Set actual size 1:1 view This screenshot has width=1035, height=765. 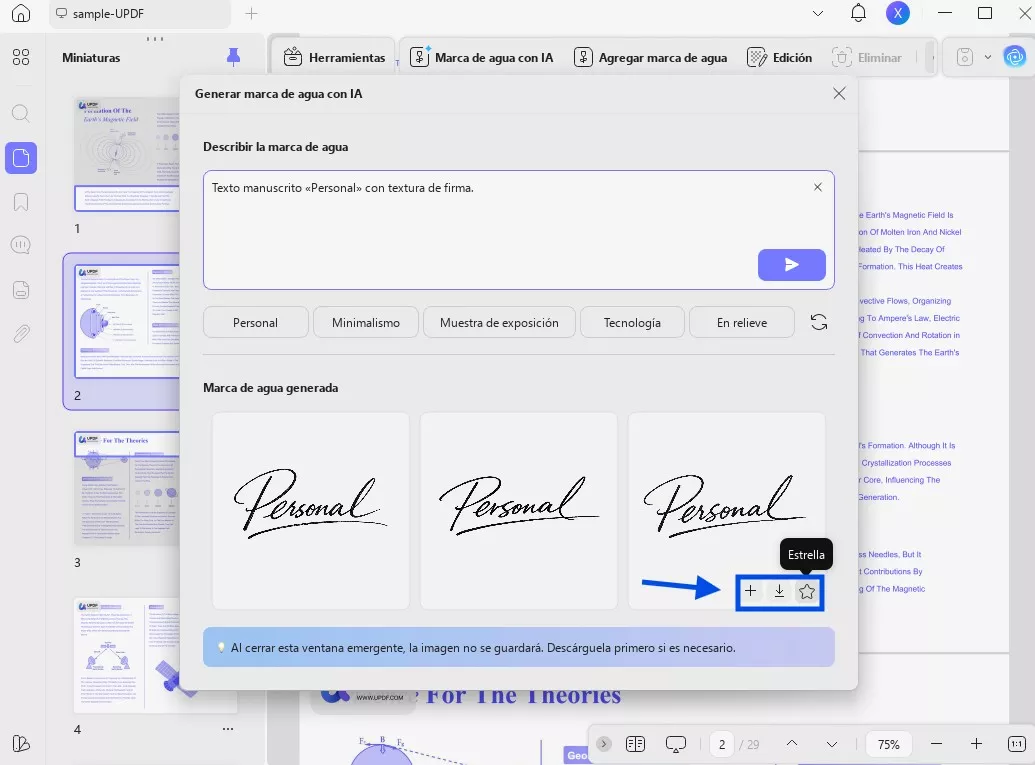(x=1017, y=744)
